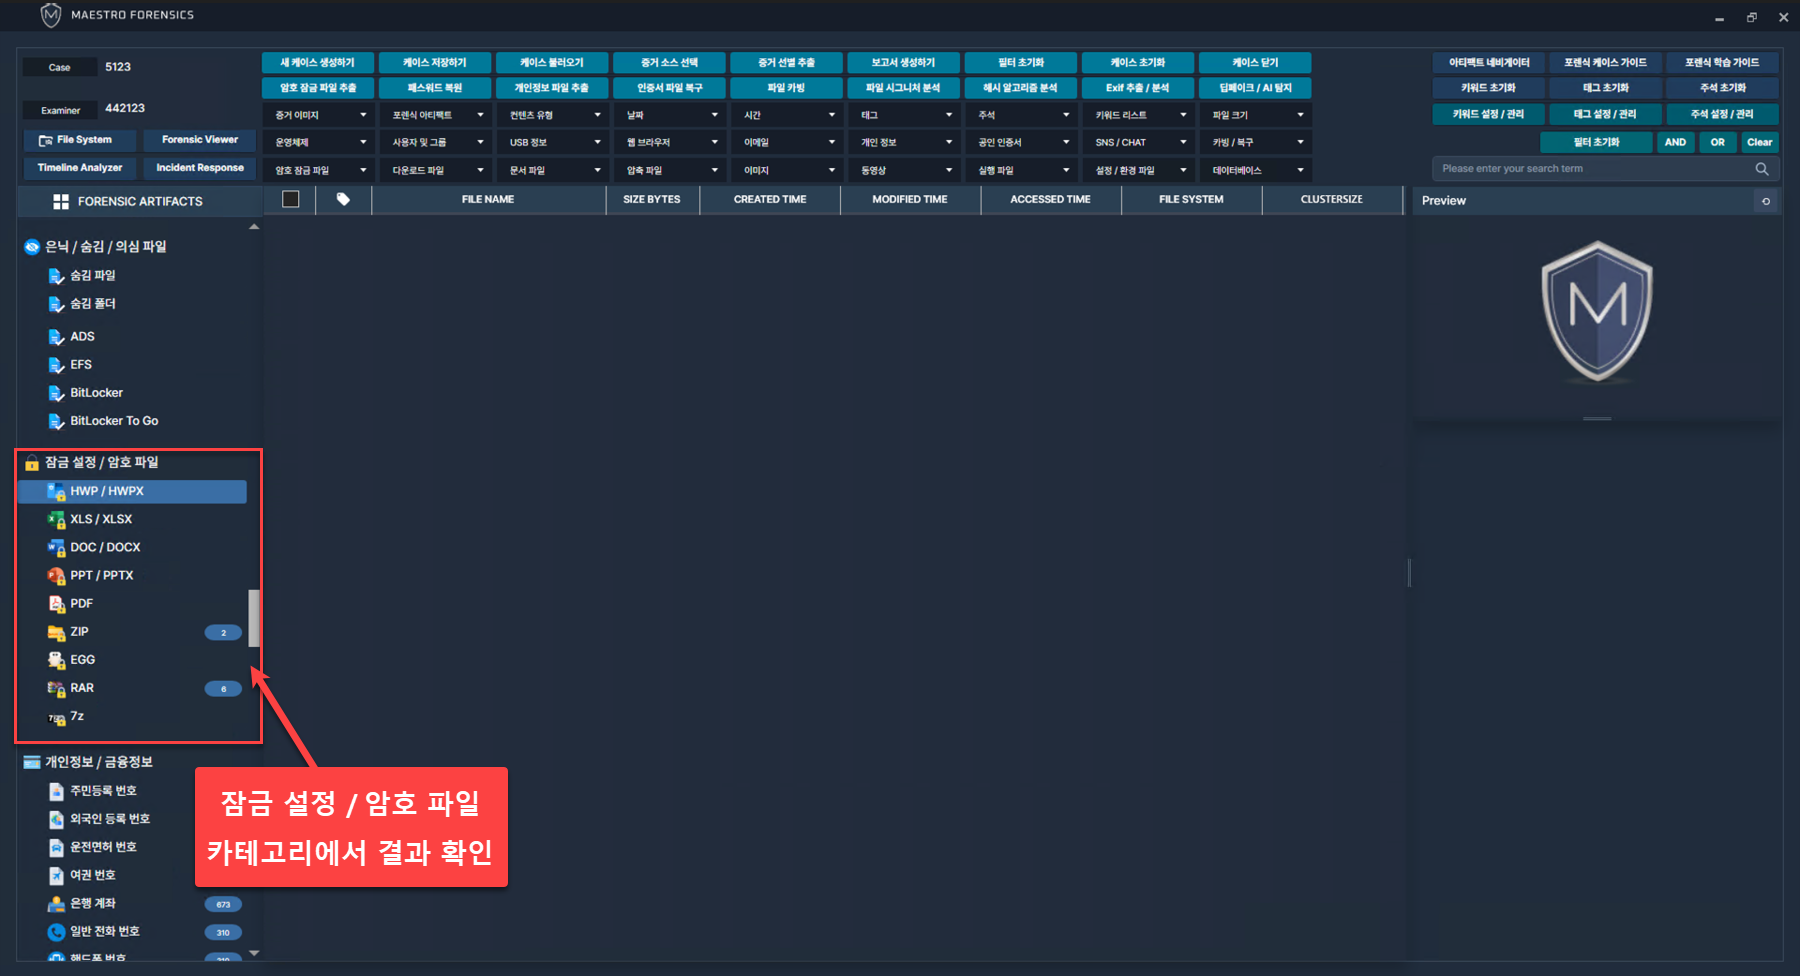Click the 패스워드 복원 button
Screen dimensions: 1800x976
[x=435, y=88]
